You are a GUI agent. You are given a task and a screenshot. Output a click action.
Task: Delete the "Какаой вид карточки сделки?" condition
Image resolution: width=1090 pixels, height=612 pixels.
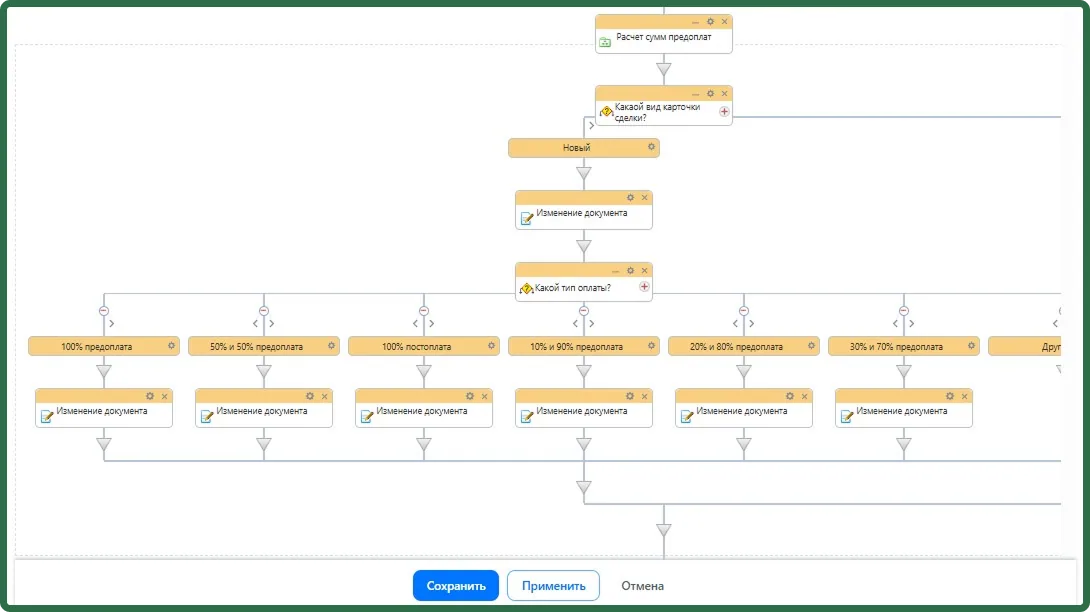click(x=724, y=93)
